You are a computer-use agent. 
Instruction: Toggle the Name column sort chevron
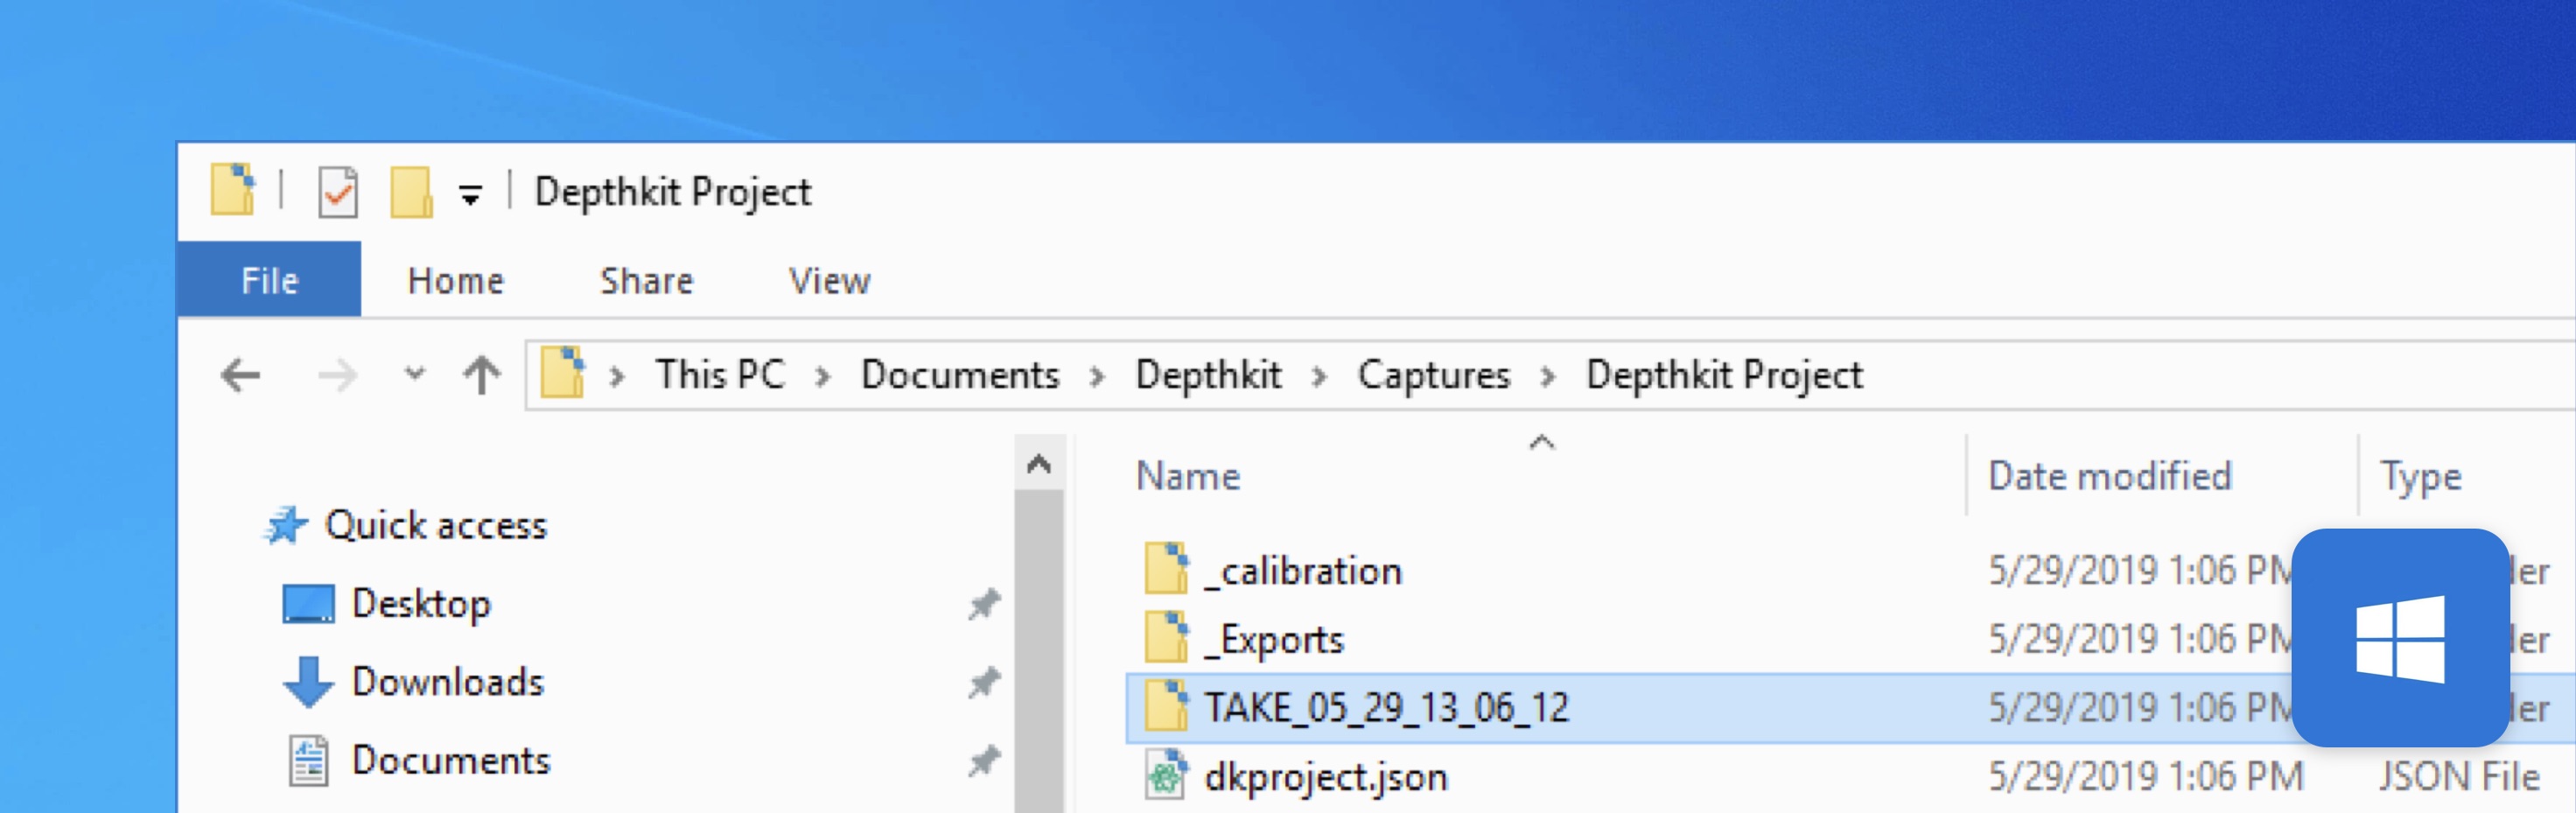[1540, 440]
